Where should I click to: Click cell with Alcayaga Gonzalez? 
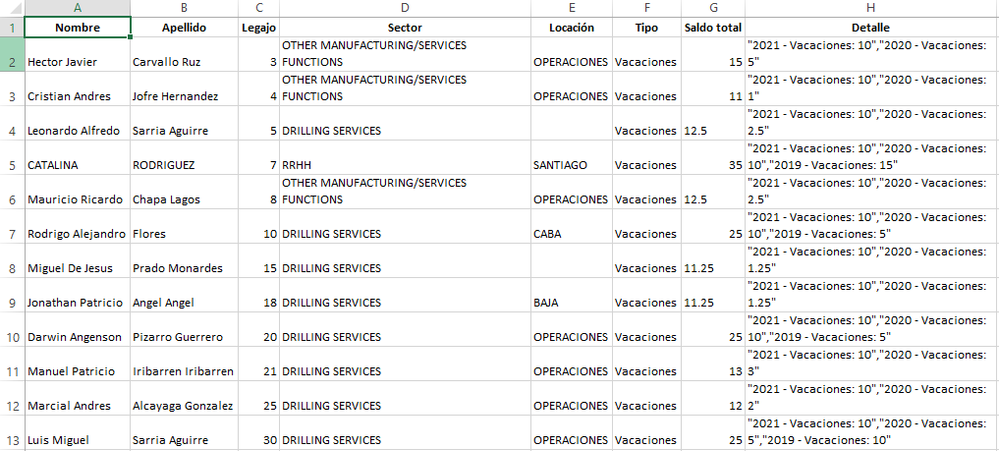pyautogui.click(x=184, y=398)
